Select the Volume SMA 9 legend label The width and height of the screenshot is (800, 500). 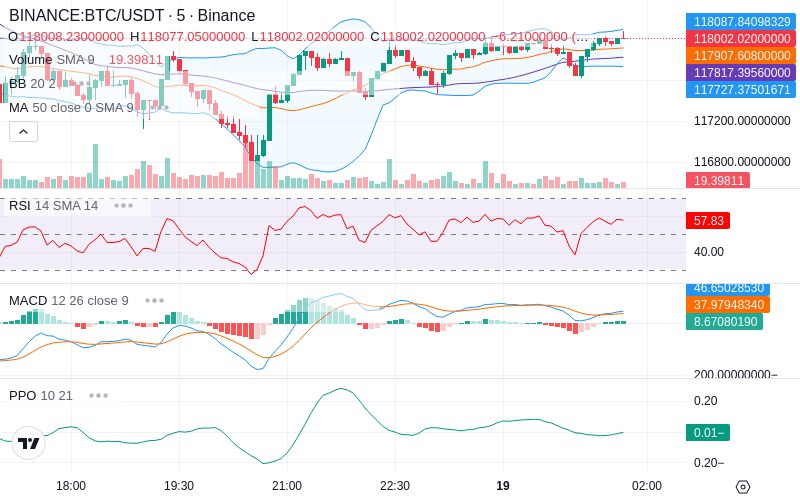pyautogui.click(x=52, y=60)
